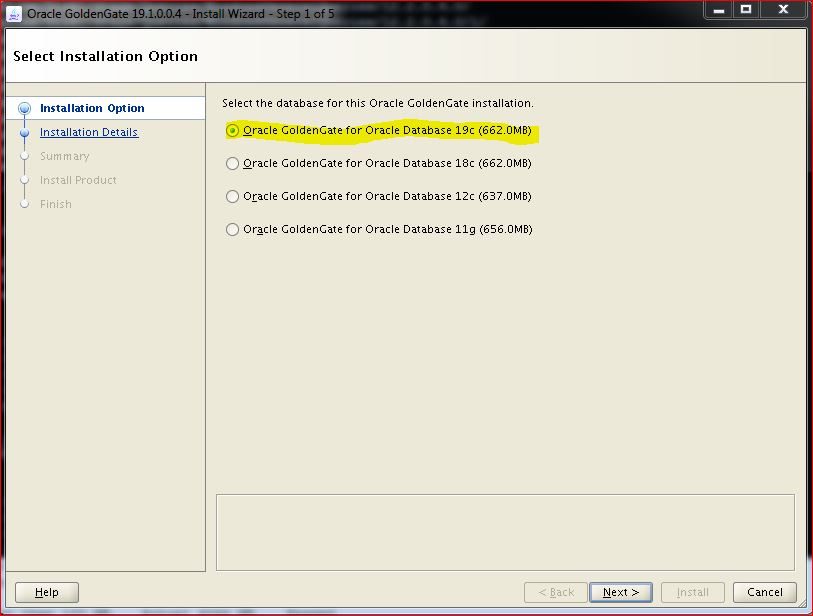Click the Finish step bullet
Viewport: 813px width, 616px height.
click(x=25, y=204)
